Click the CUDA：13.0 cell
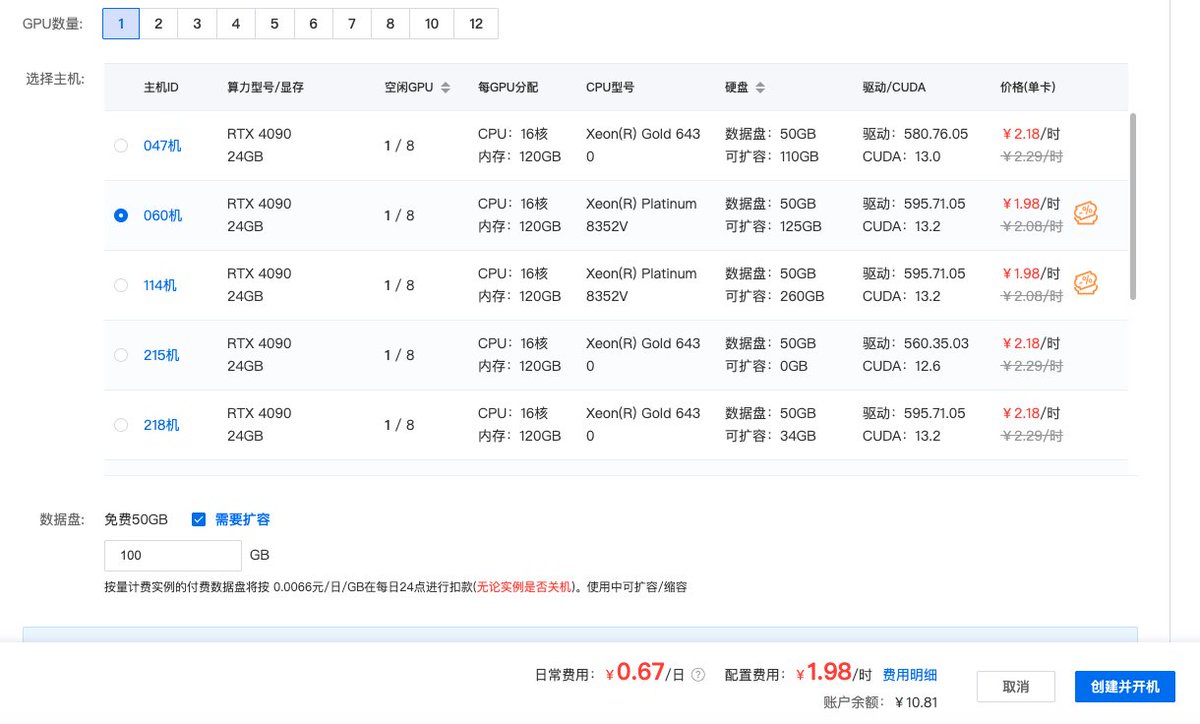This screenshot has height=724, width=1200. (x=901, y=156)
